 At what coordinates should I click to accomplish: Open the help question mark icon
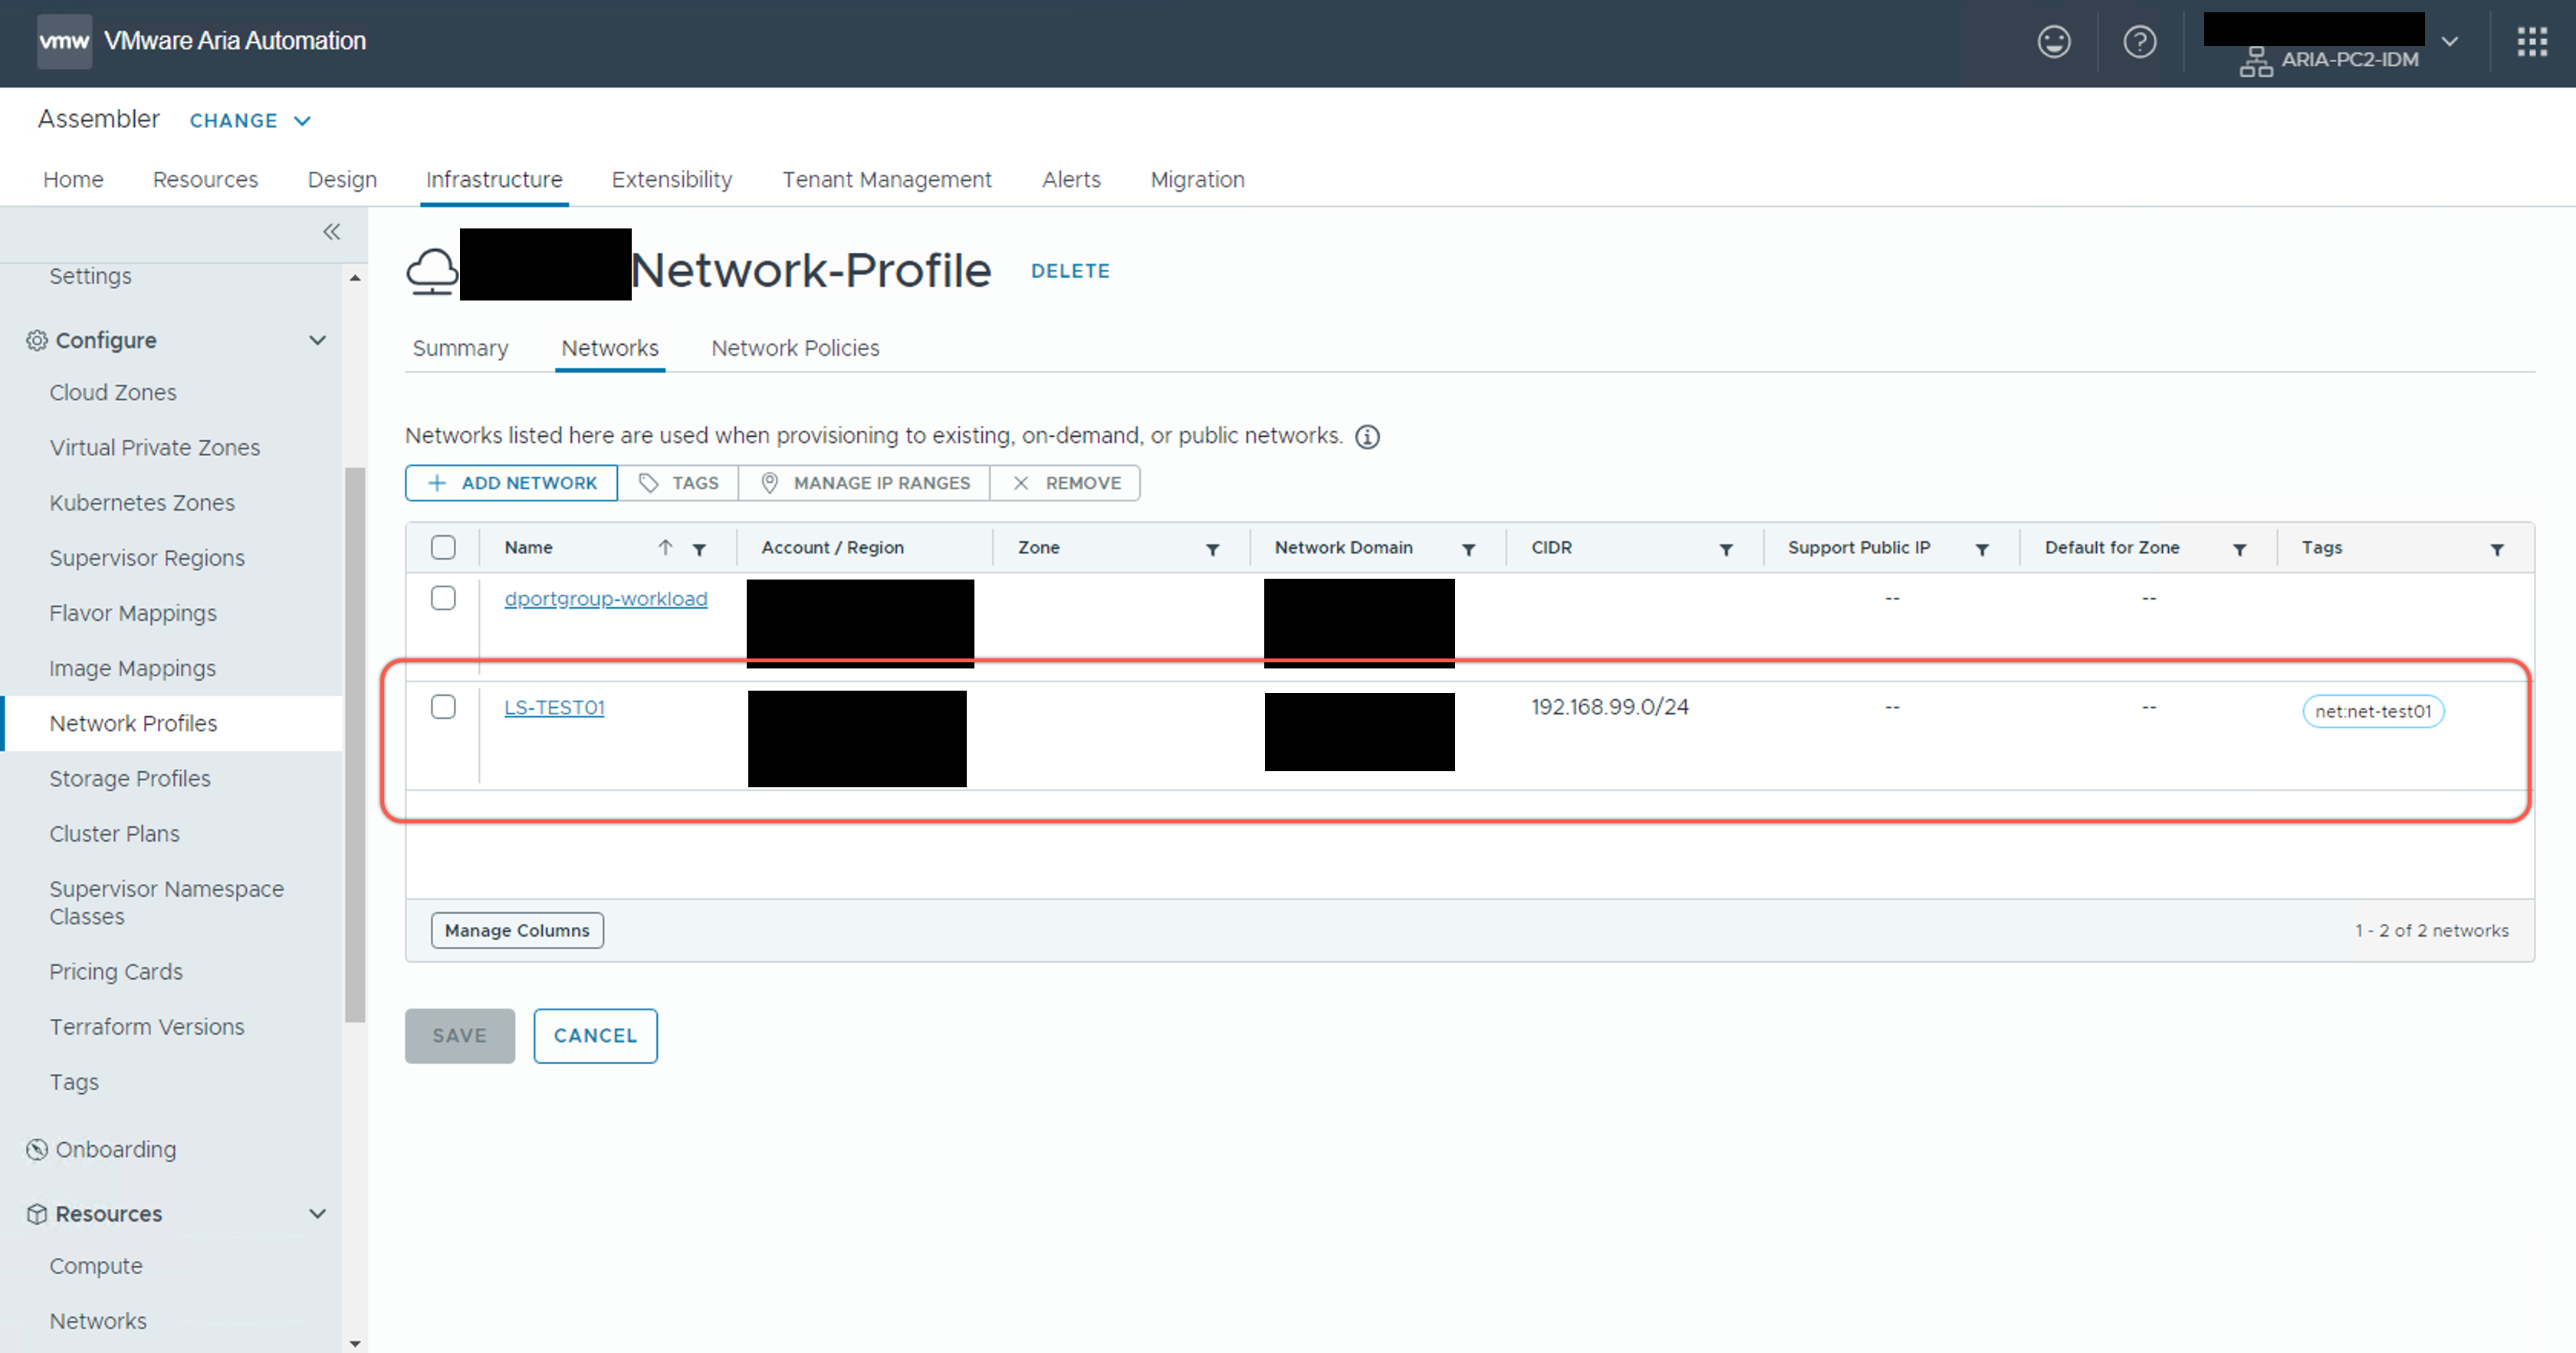point(2139,41)
